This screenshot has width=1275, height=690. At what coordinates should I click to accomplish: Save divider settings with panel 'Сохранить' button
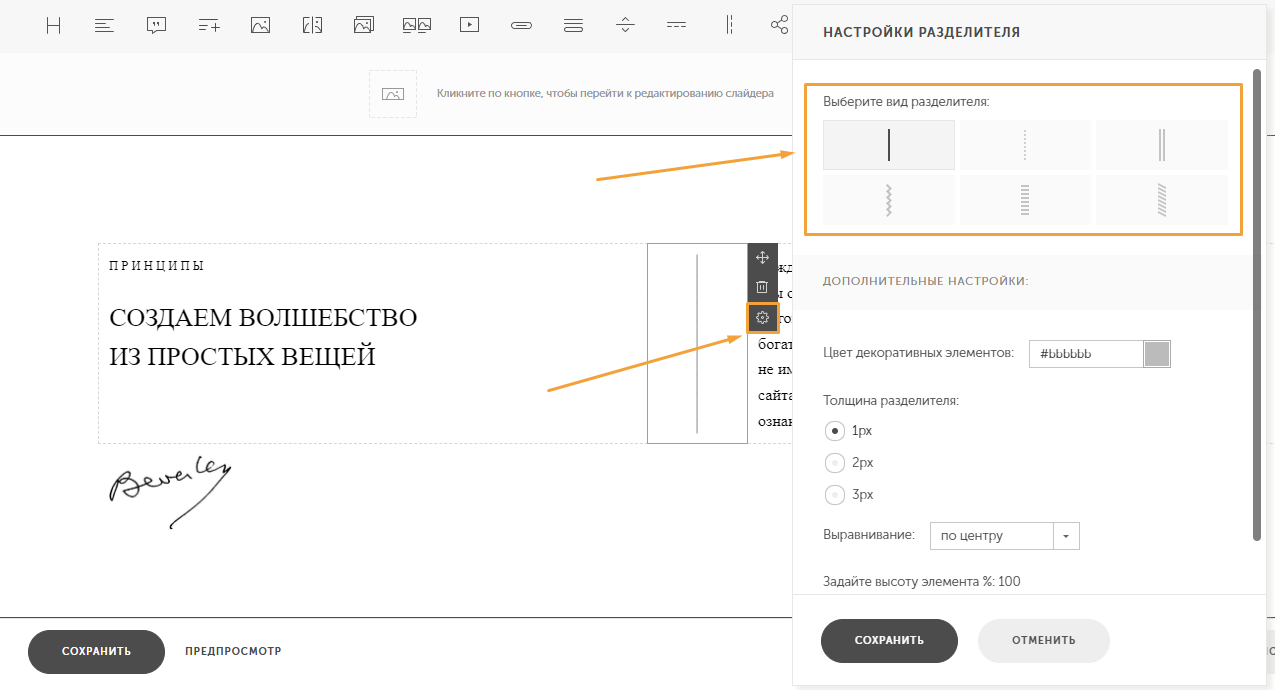[889, 641]
